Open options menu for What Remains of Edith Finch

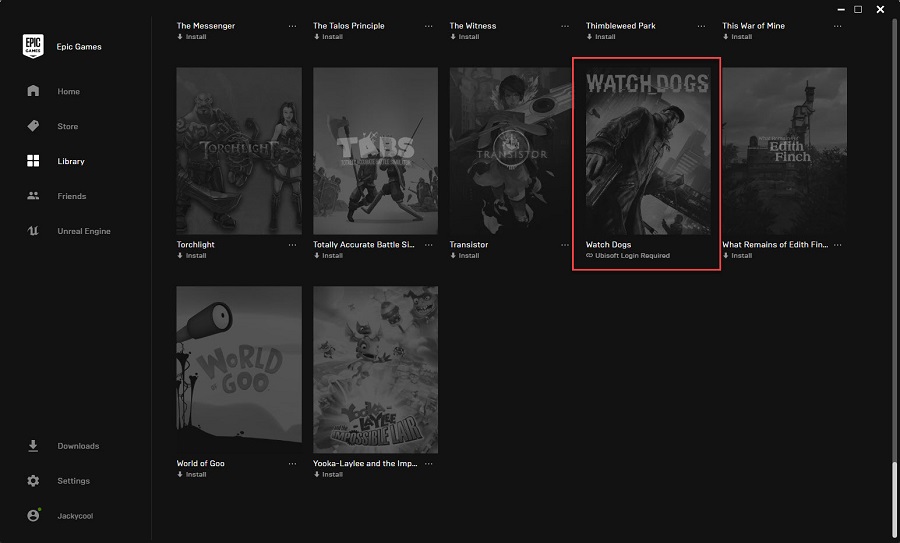click(838, 245)
